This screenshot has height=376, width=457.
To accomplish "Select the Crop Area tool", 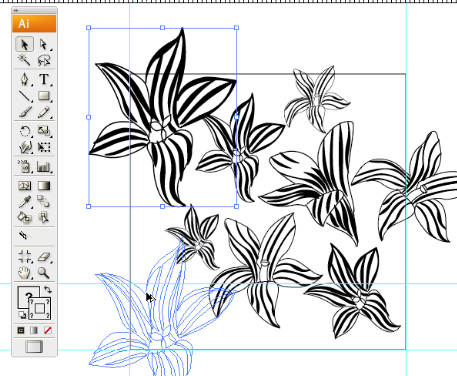I will (25, 257).
